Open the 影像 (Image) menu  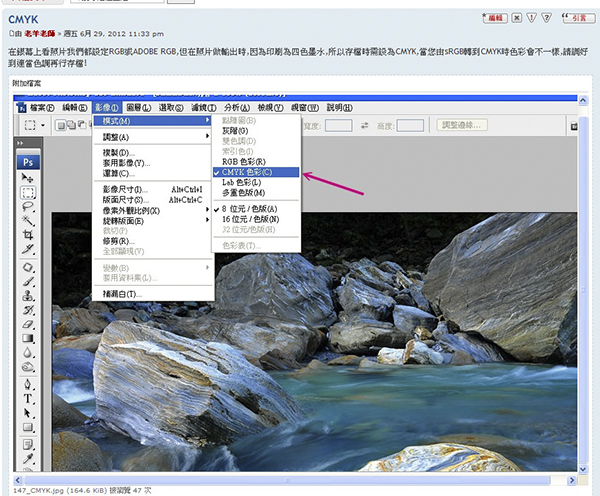click(106, 107)
